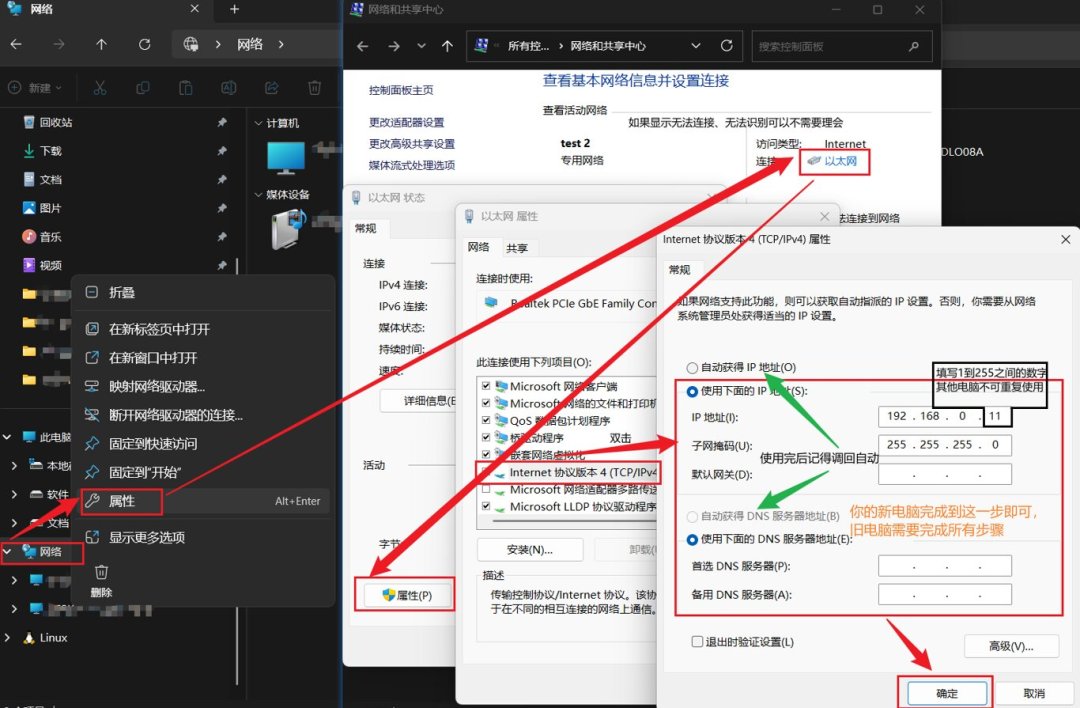Choose 映射网络驱动器 in context menu
Viewport: 1080px width, 708px height.
203,386
